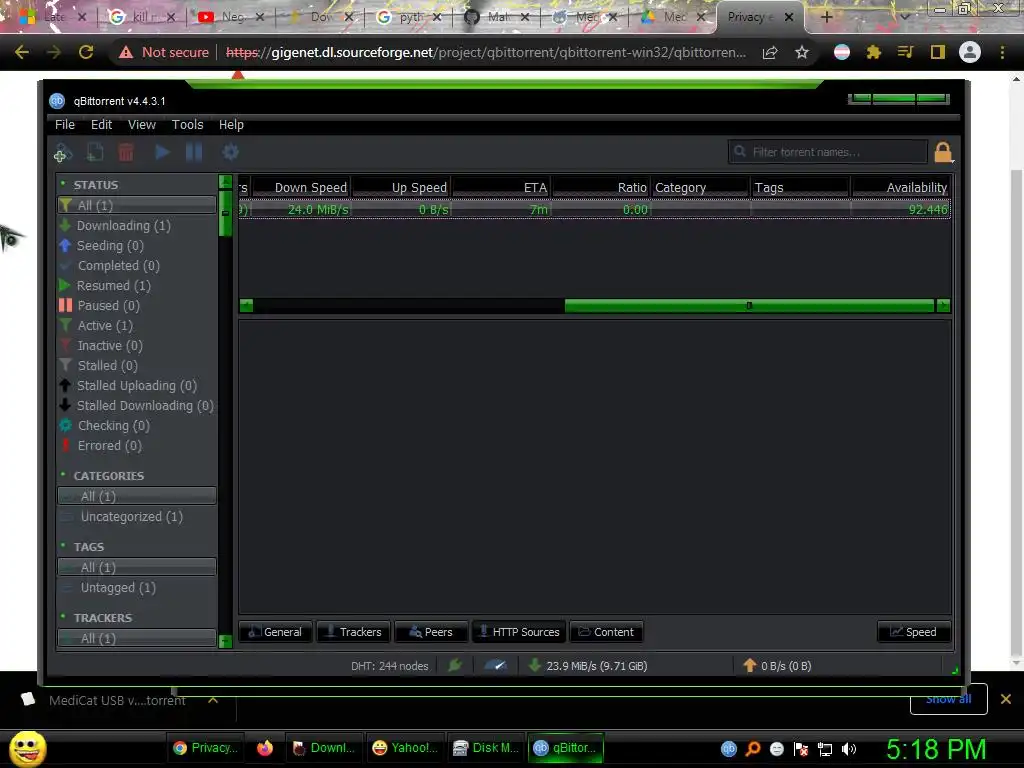Open the Help menu
1024x768 pixels.
point(231,125)
